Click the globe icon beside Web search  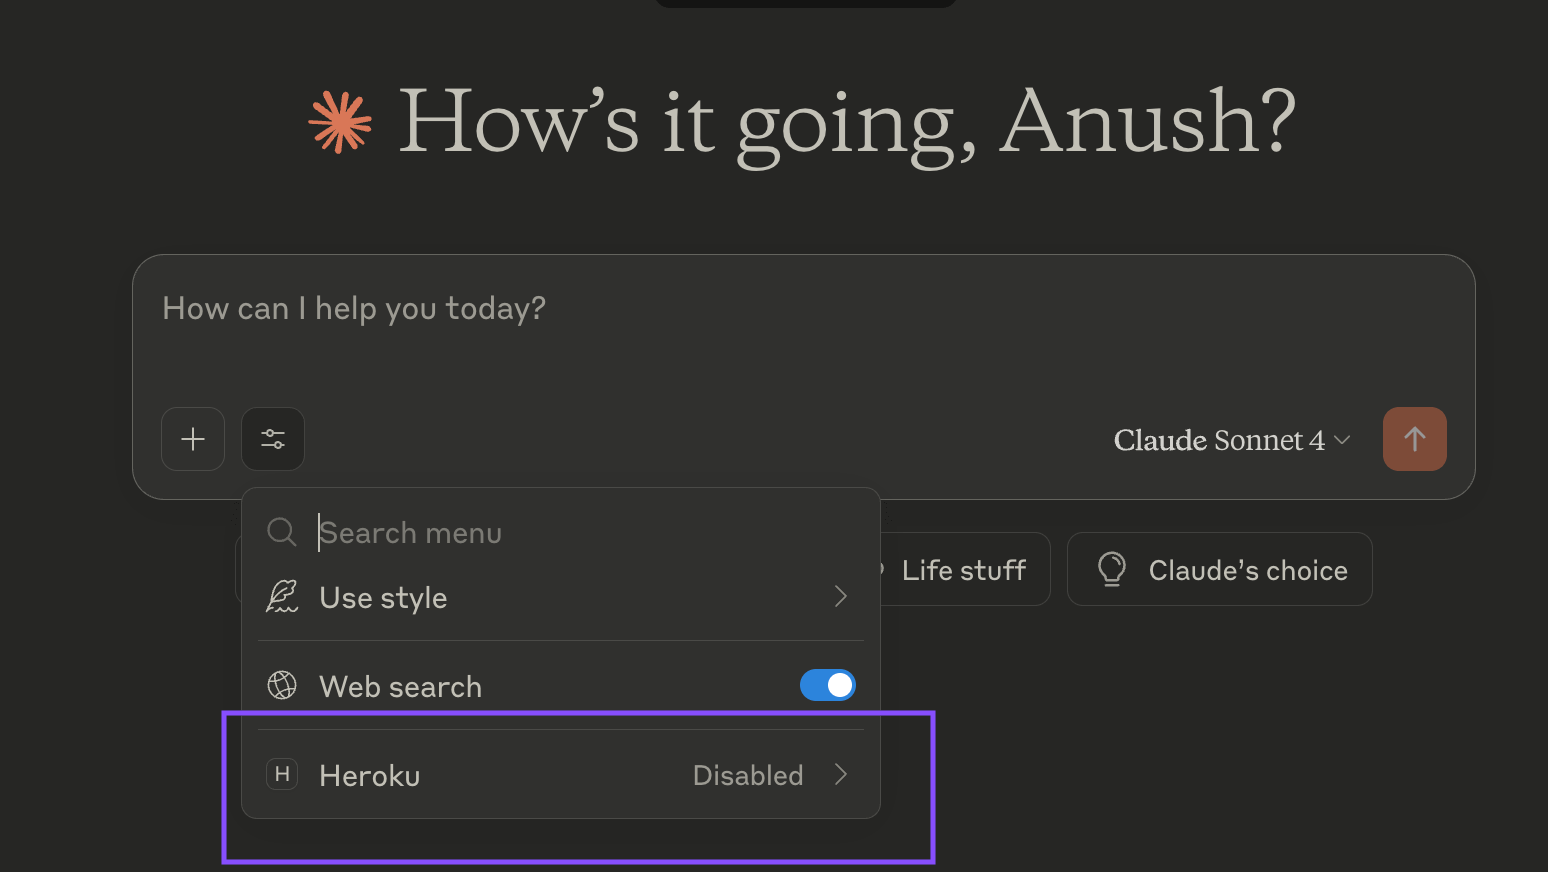tap(282, 685)
